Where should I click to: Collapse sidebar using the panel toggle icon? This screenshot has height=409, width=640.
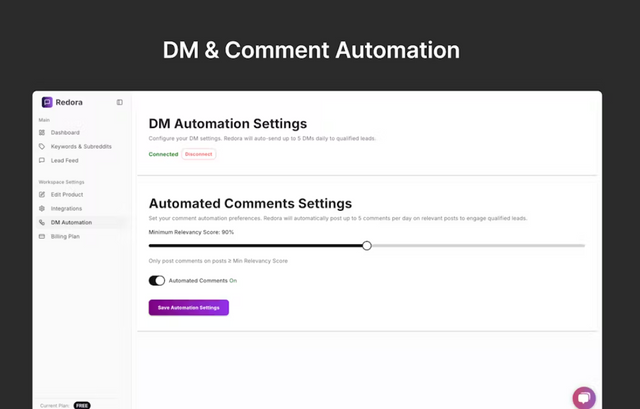120,102
